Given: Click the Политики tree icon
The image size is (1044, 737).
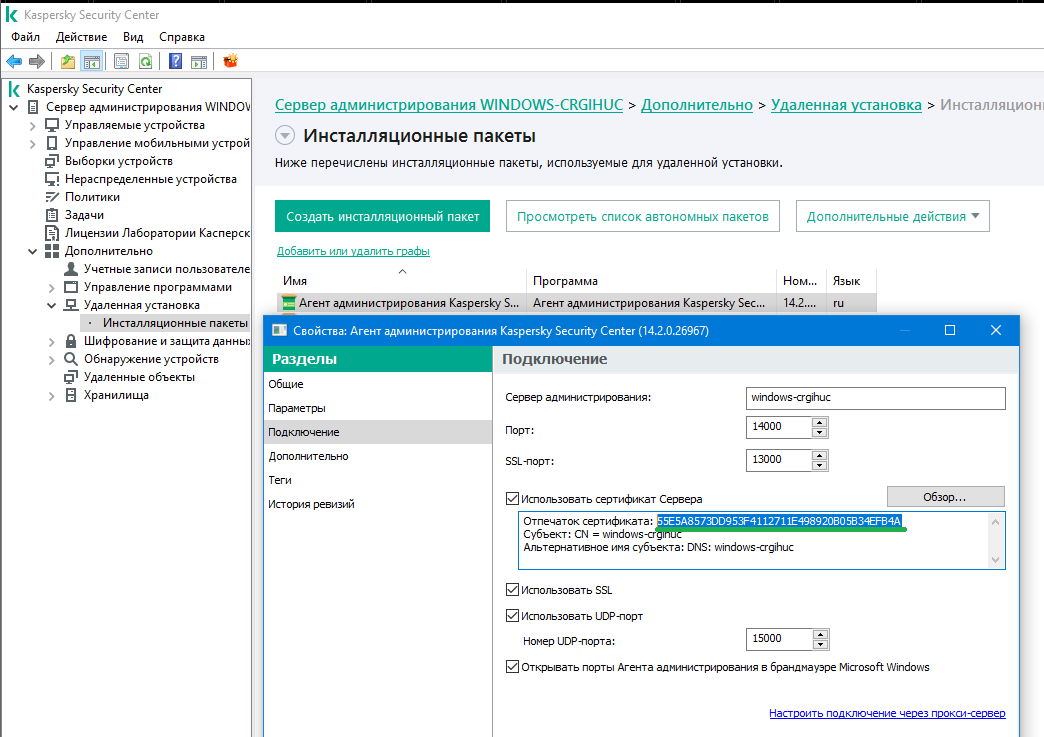Looking at the screenshot, I should click(53, 197).
